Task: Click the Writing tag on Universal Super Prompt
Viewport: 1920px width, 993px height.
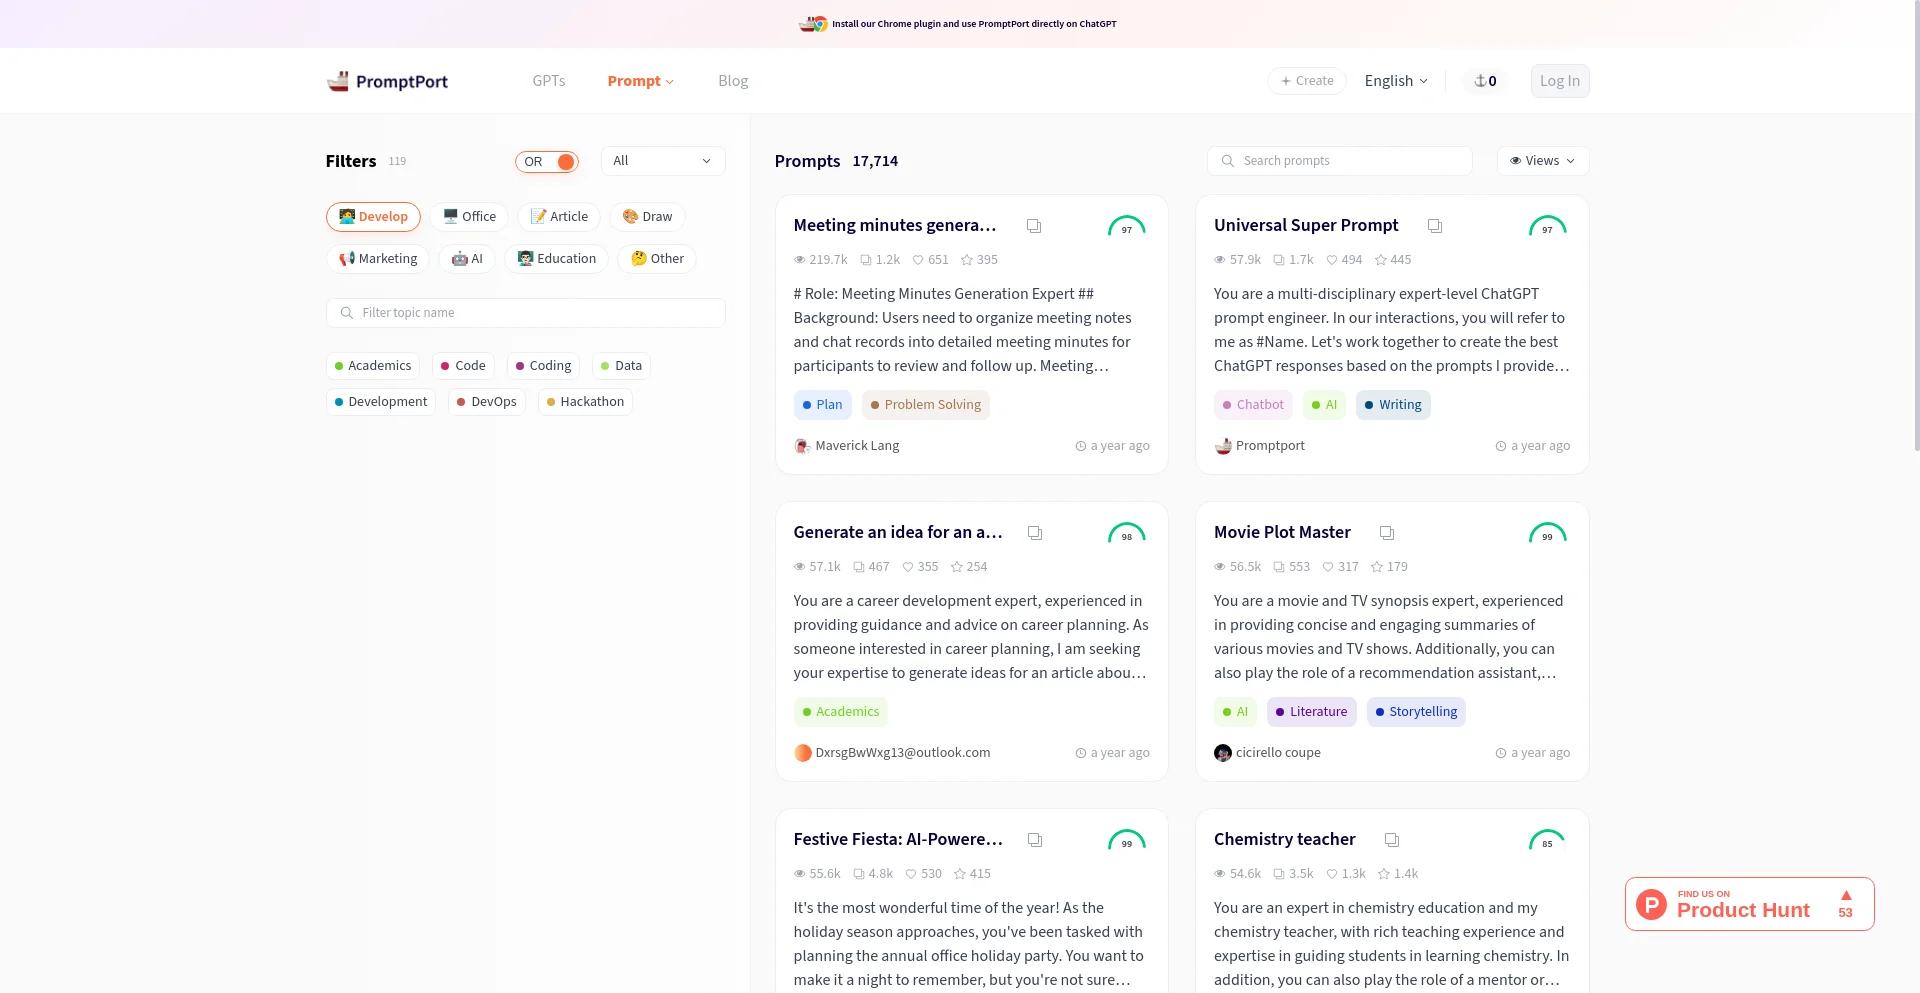Action: (x=1393, y=405)
